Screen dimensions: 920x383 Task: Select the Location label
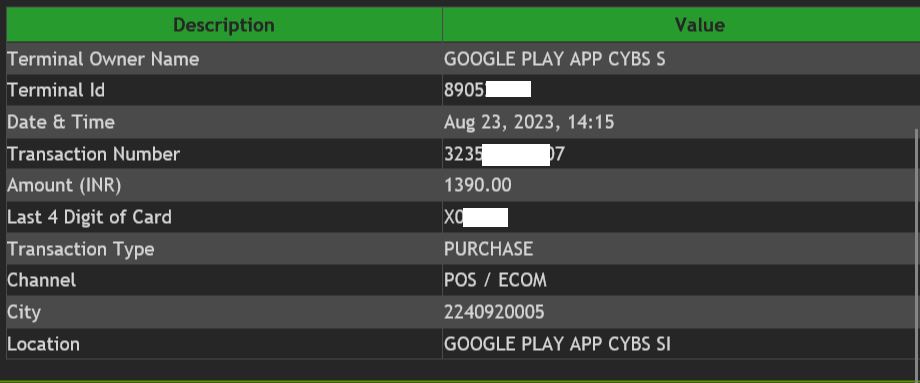[x=43, y=344]
